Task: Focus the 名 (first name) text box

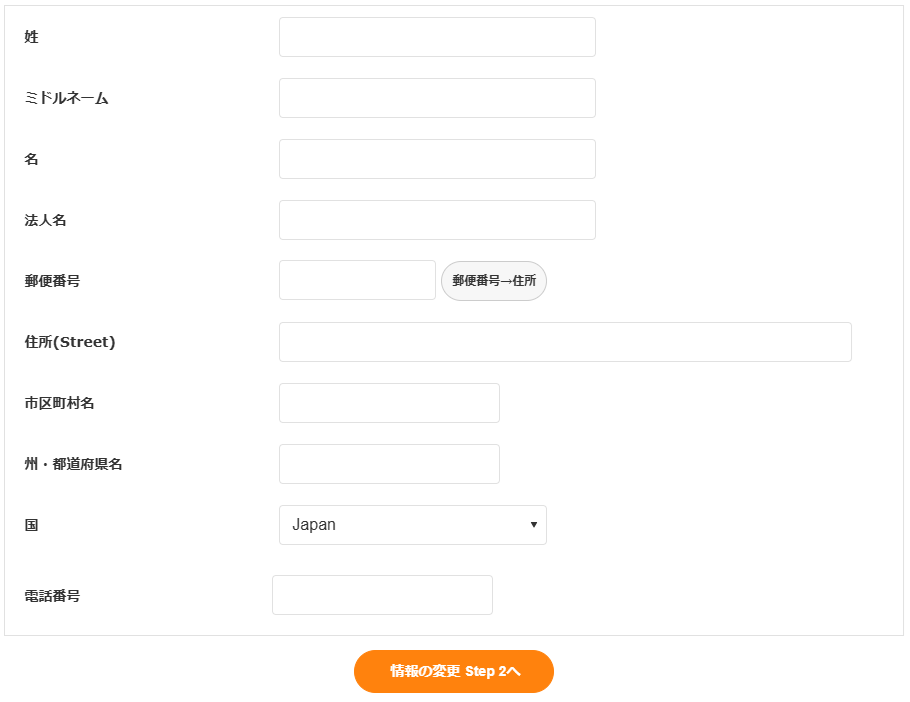Action: click(x=437, y=159)
